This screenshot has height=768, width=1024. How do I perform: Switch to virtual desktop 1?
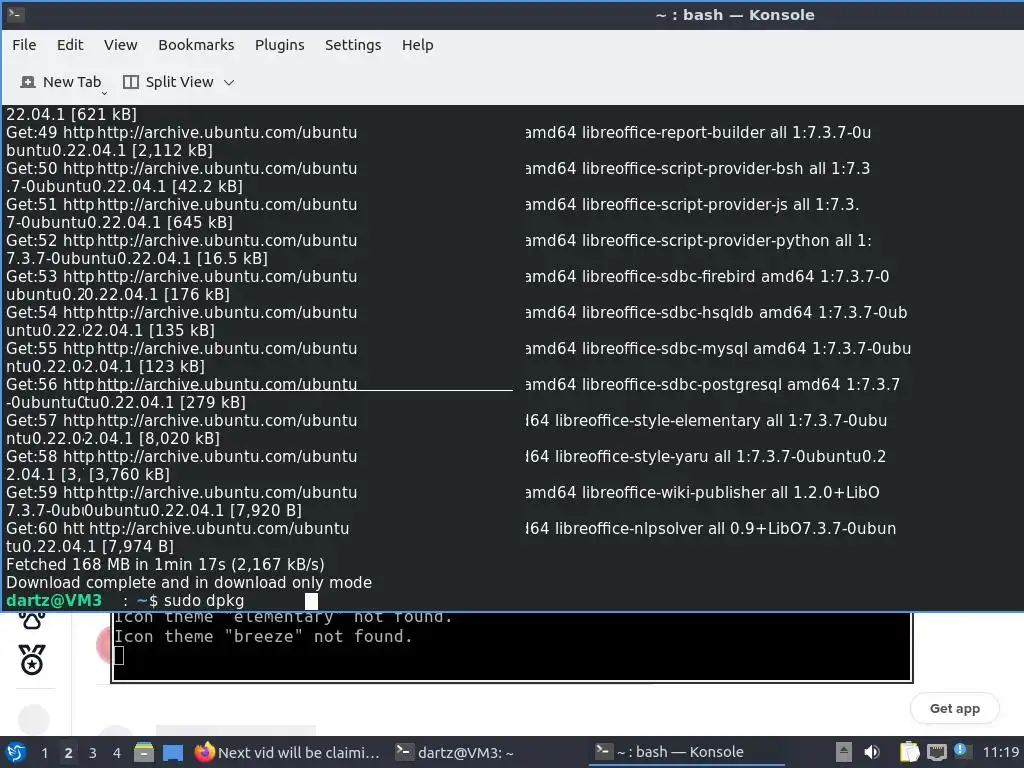click(44, 753)
